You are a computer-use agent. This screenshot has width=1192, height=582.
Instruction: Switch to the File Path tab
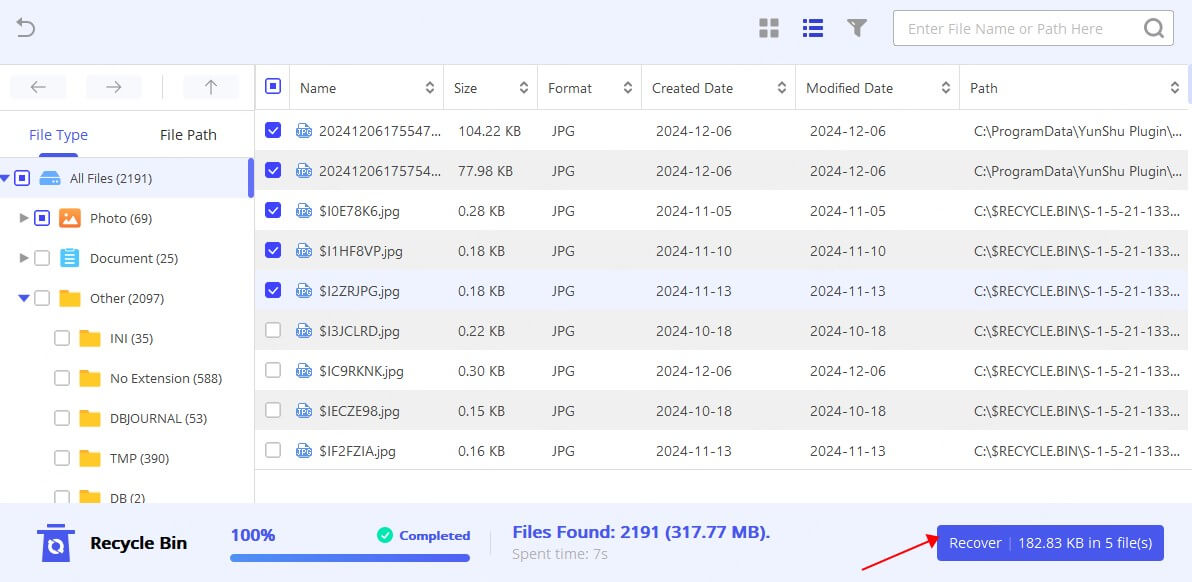point(187,134)
